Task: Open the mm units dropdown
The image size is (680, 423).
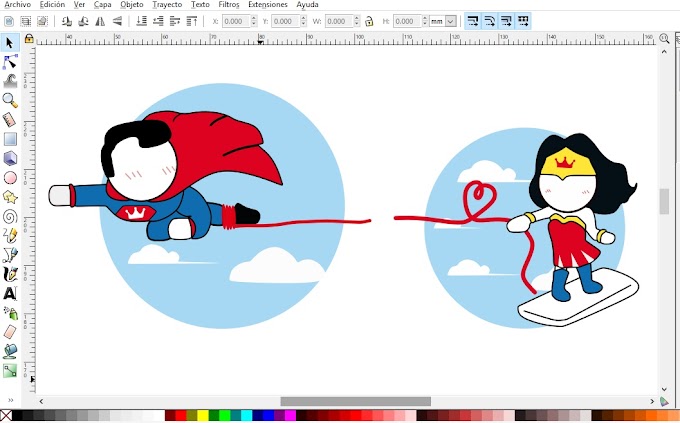Action: (443, 21)
